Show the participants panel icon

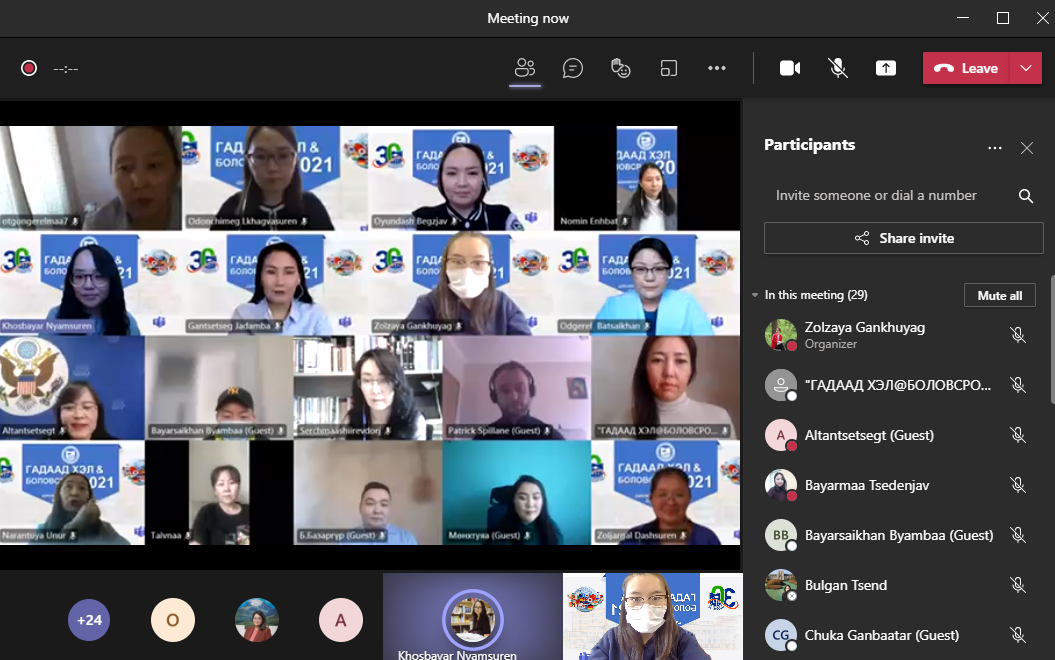pos(525,68)
